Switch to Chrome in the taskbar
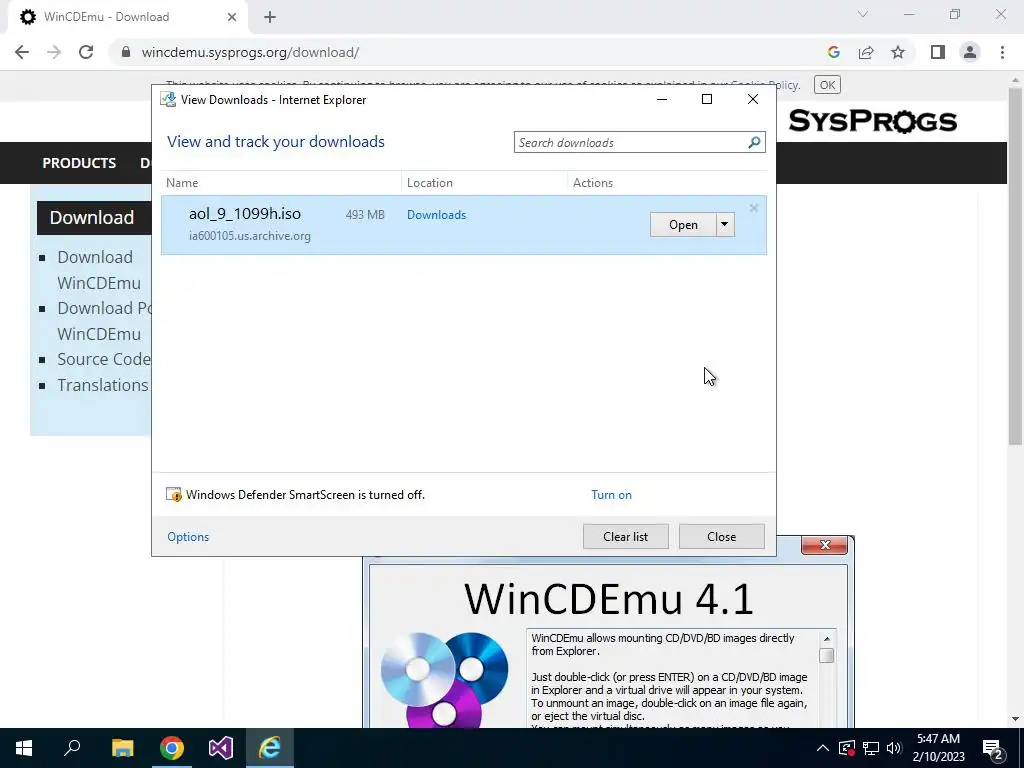Image resolution: width=1024 pixels, height=768 pixels. point(172,748)
